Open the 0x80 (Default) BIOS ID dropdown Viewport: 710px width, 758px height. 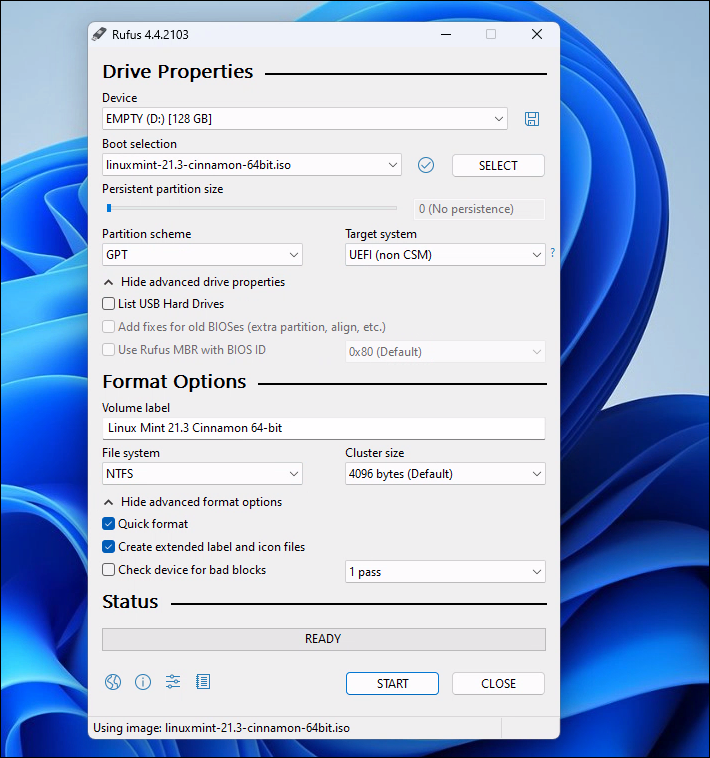[445, 352]
